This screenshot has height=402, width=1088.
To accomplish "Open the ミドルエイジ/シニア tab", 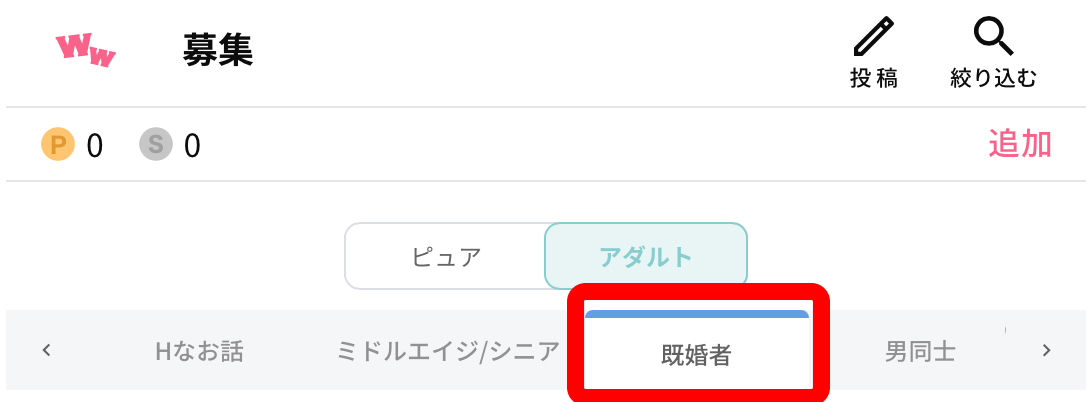I will click(x=448, y=351).
